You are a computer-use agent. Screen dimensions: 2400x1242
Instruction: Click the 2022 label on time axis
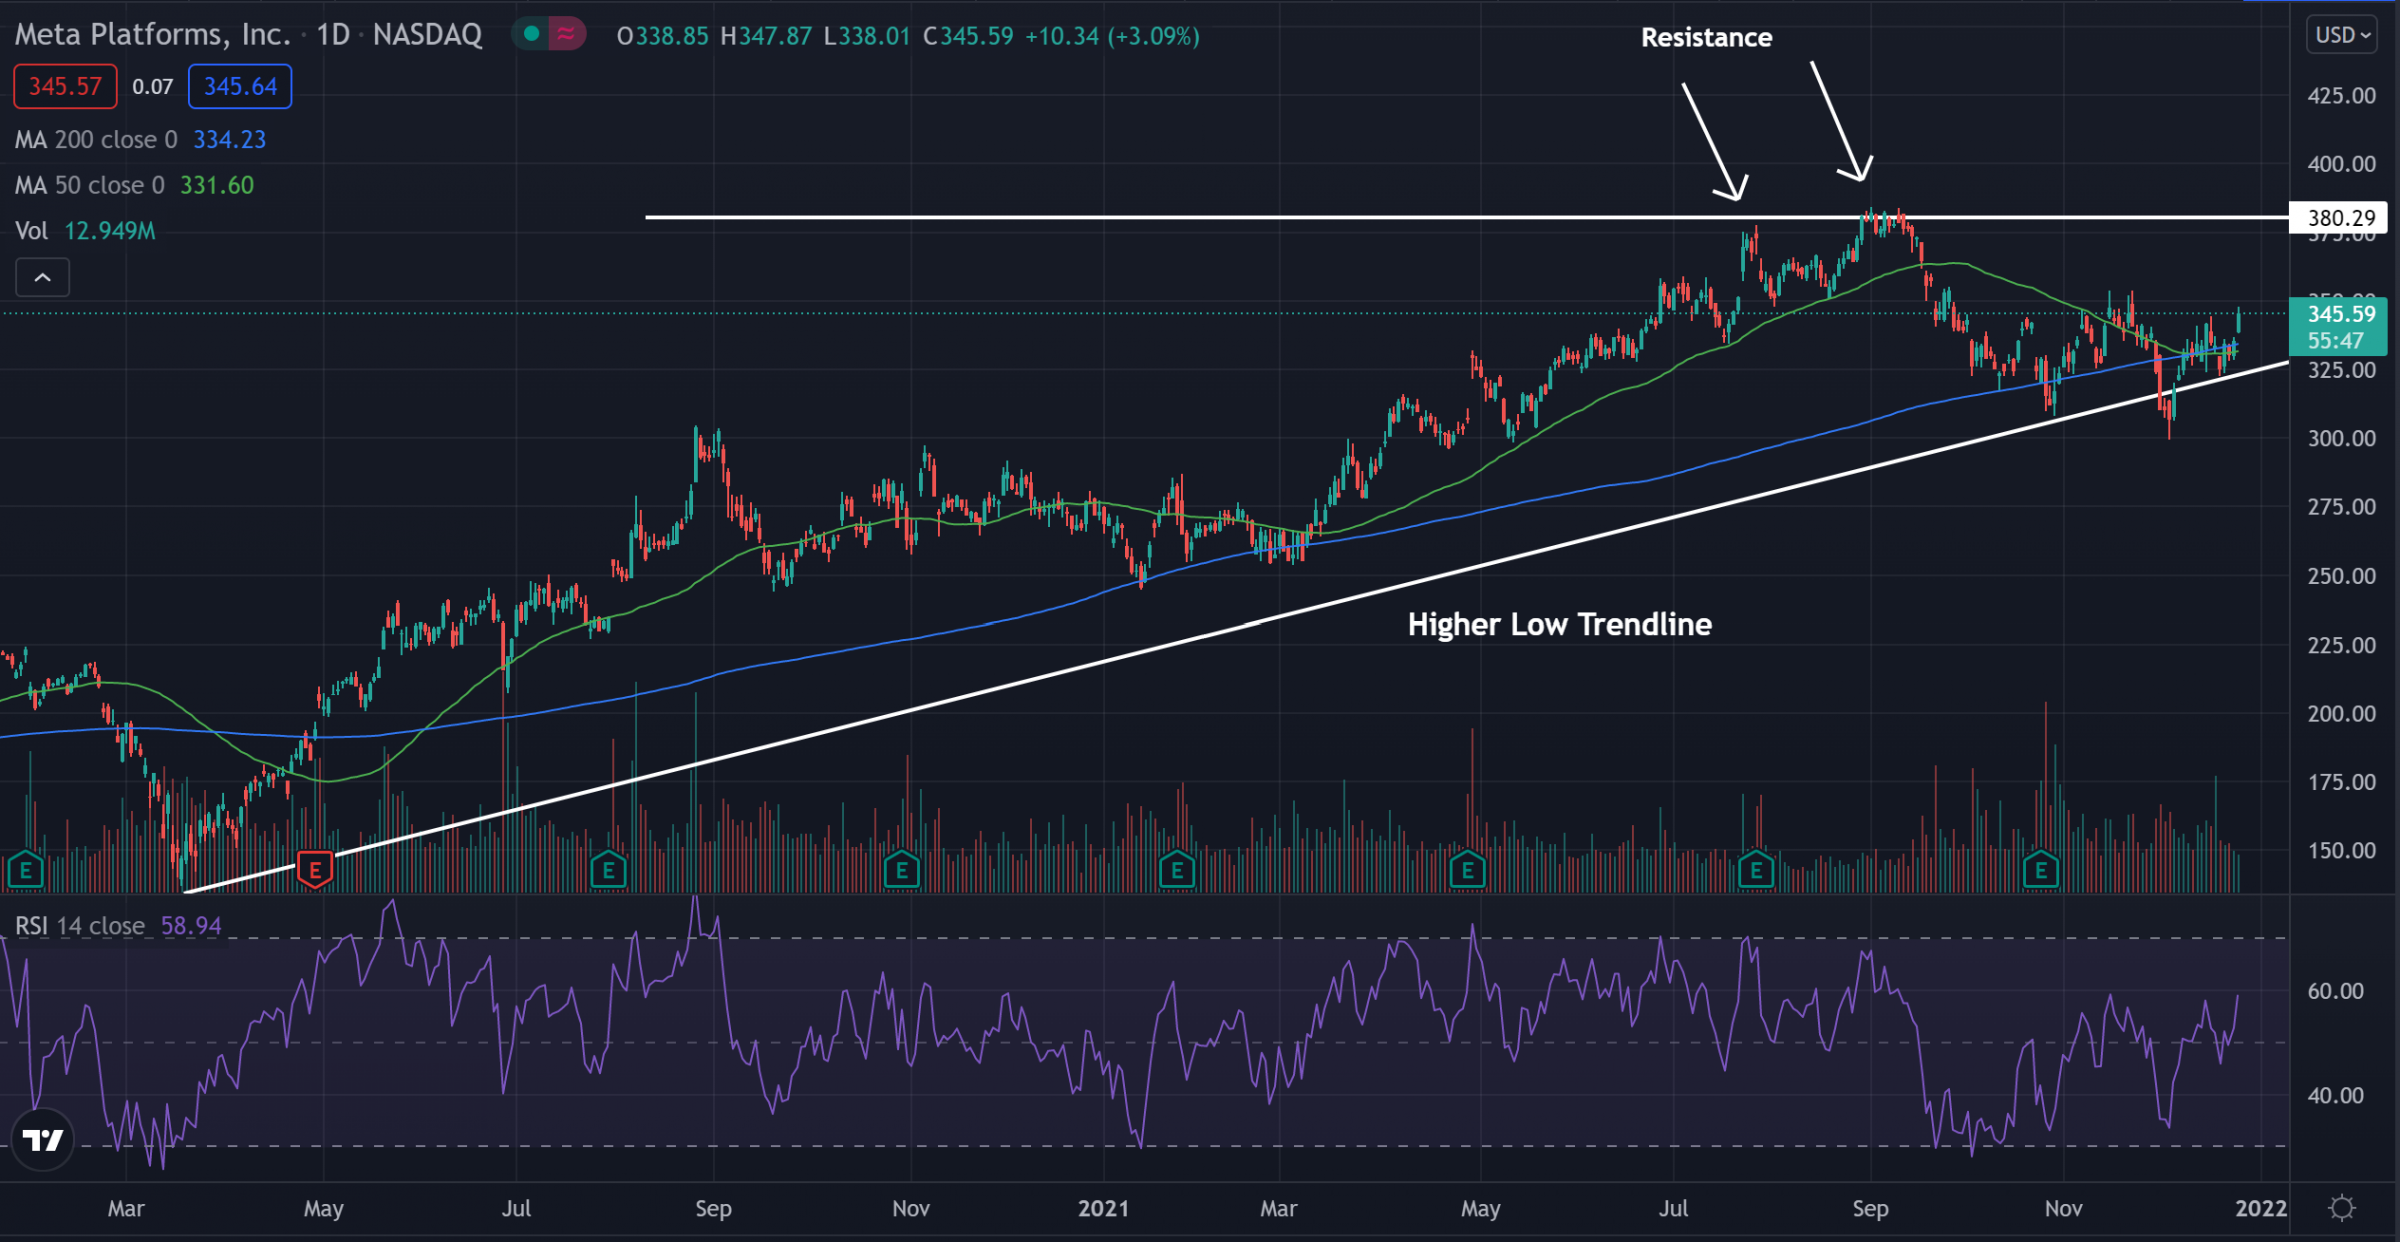point(2260,1208)
